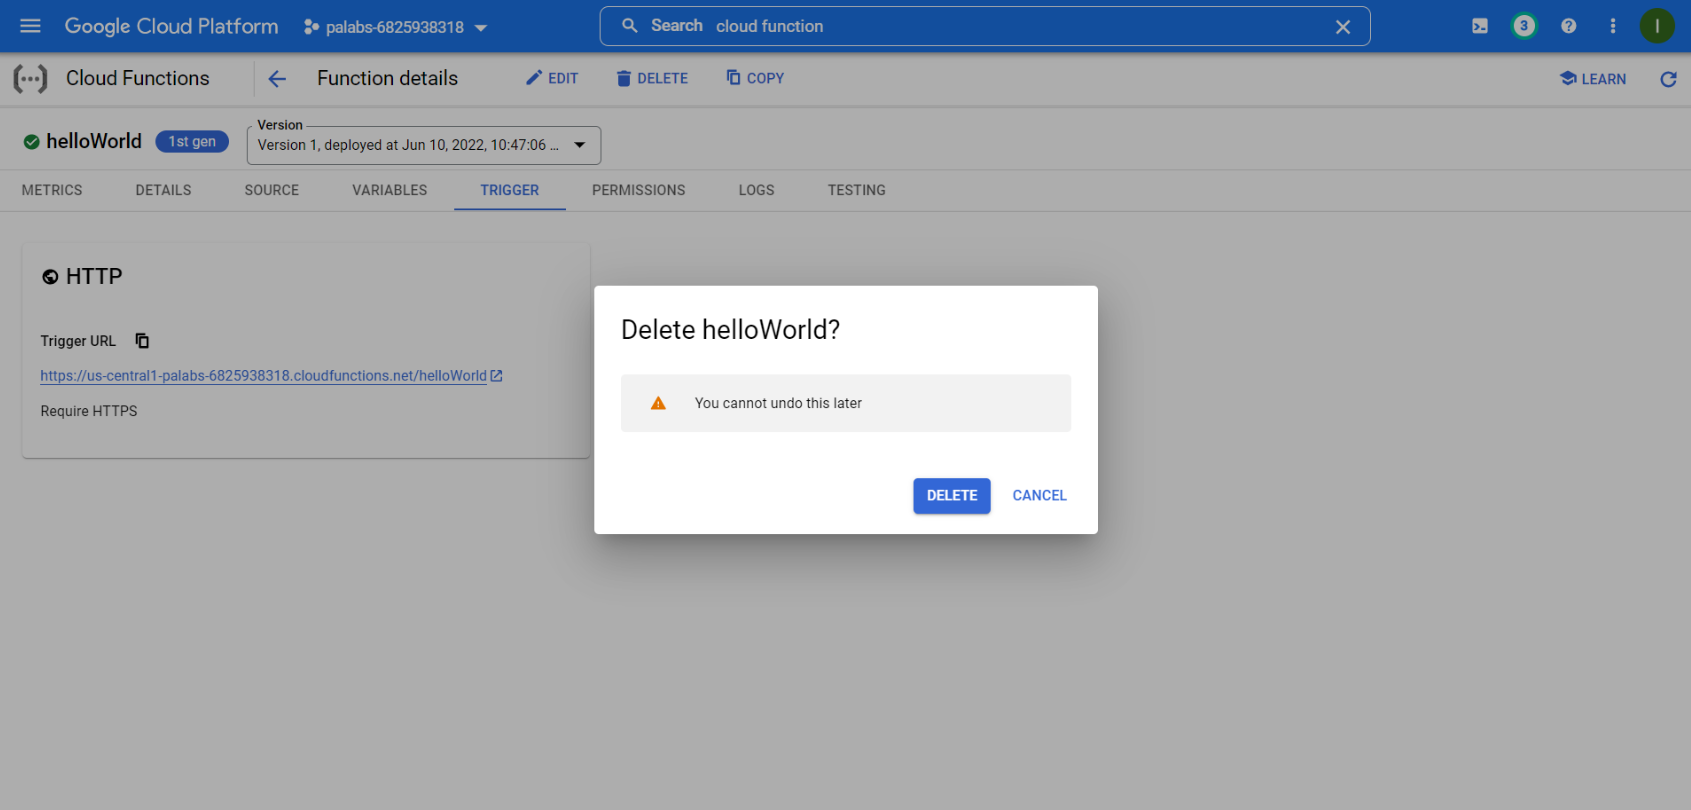The height and width of the screenshot is (810, 1691).
Task: Activate Cloud Shell terminal icon
Action: (x=1479, y=26)
